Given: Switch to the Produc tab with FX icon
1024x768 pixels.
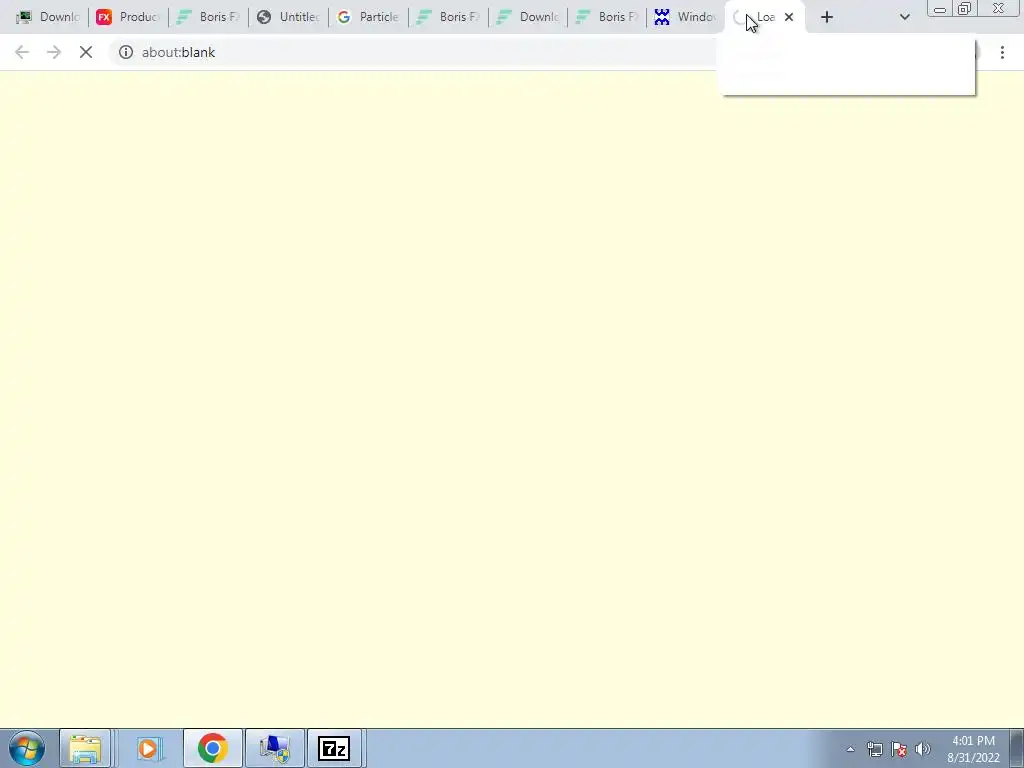Looking at the screenshot, I should (128, 17).
